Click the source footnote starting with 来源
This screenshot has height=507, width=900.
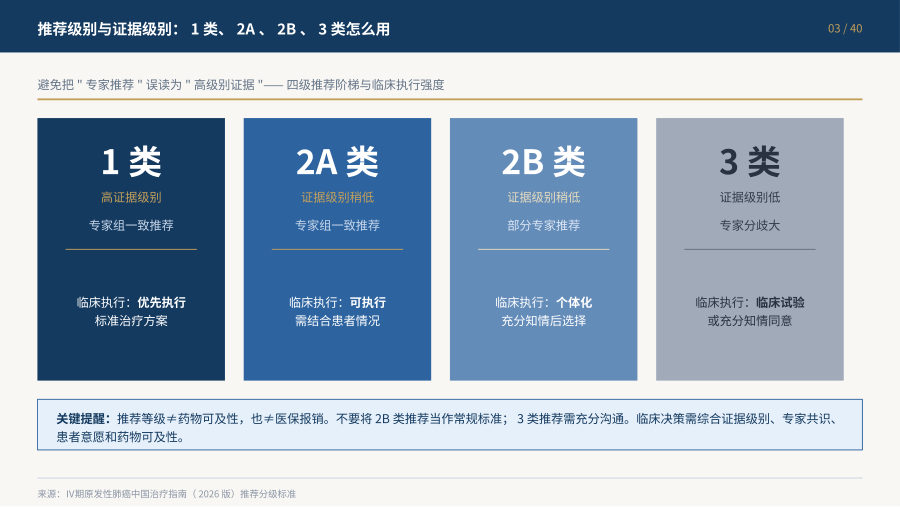166,494
